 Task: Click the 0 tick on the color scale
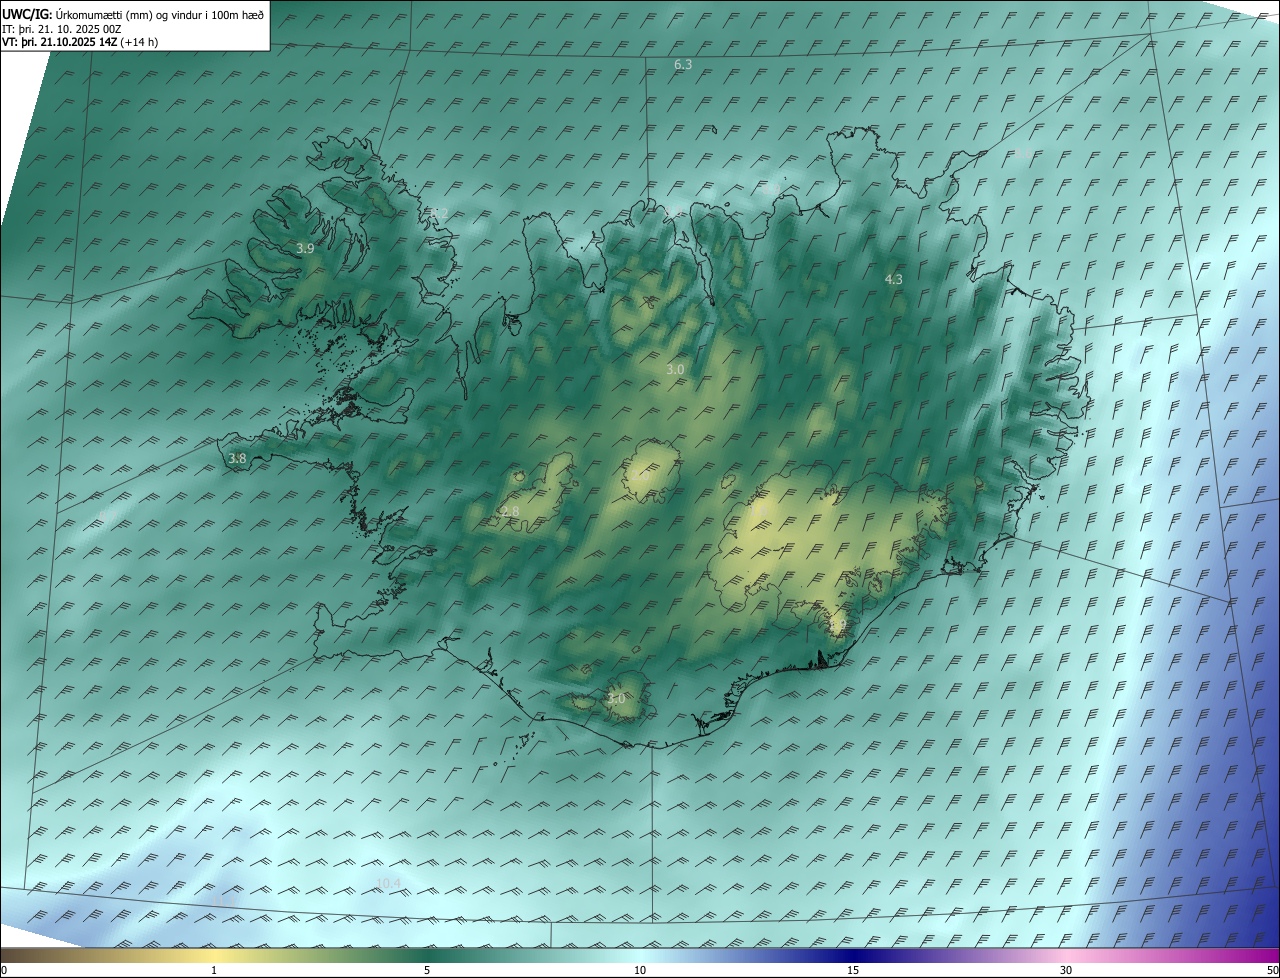pyautogui.click(x=4, y=971)
